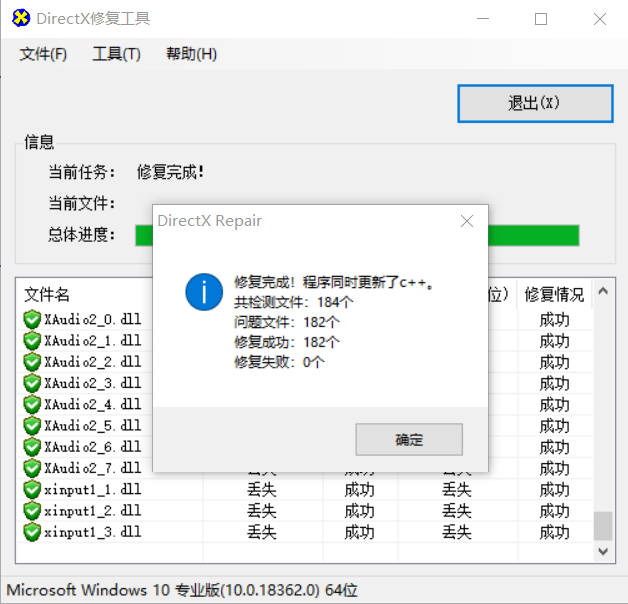Click 共检测文件: 184个 line in dialog

[294, 302]
